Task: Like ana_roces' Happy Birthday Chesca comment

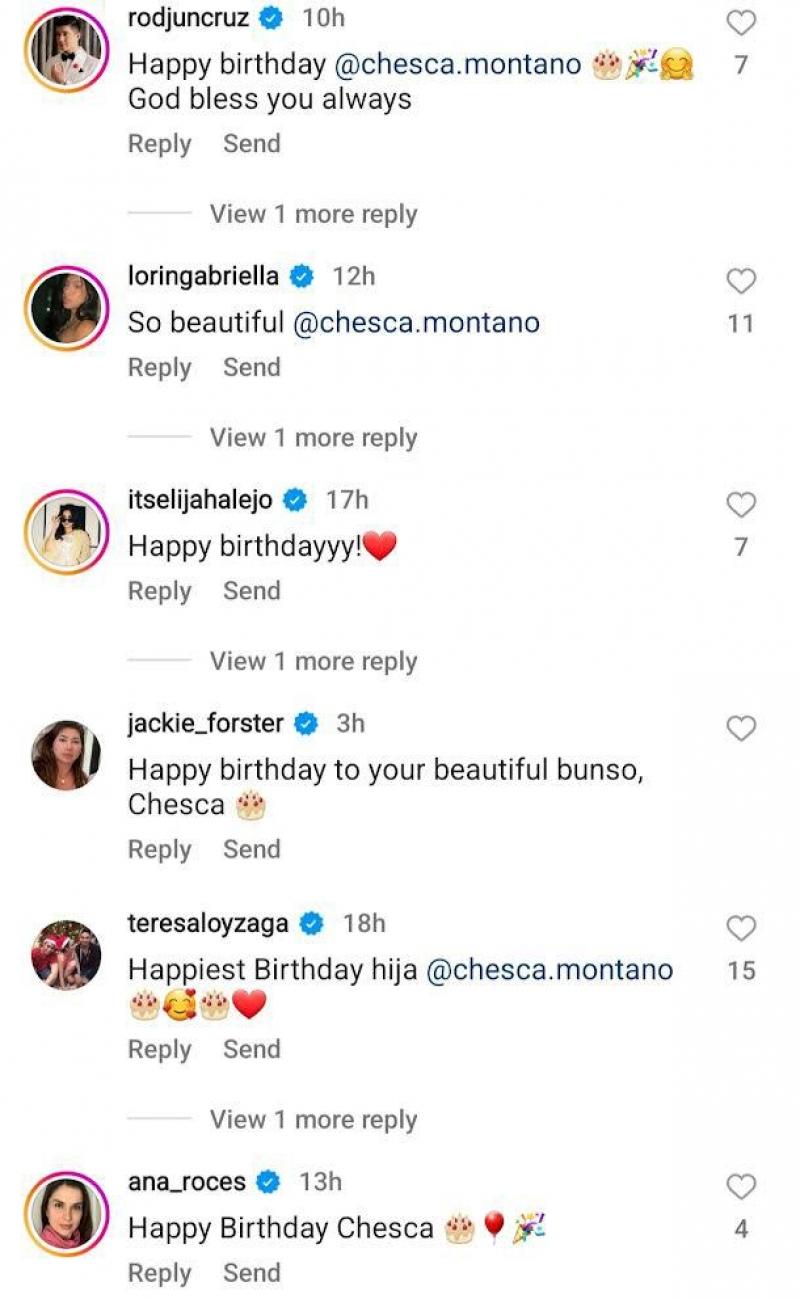Action: [x=741, y=1187]
